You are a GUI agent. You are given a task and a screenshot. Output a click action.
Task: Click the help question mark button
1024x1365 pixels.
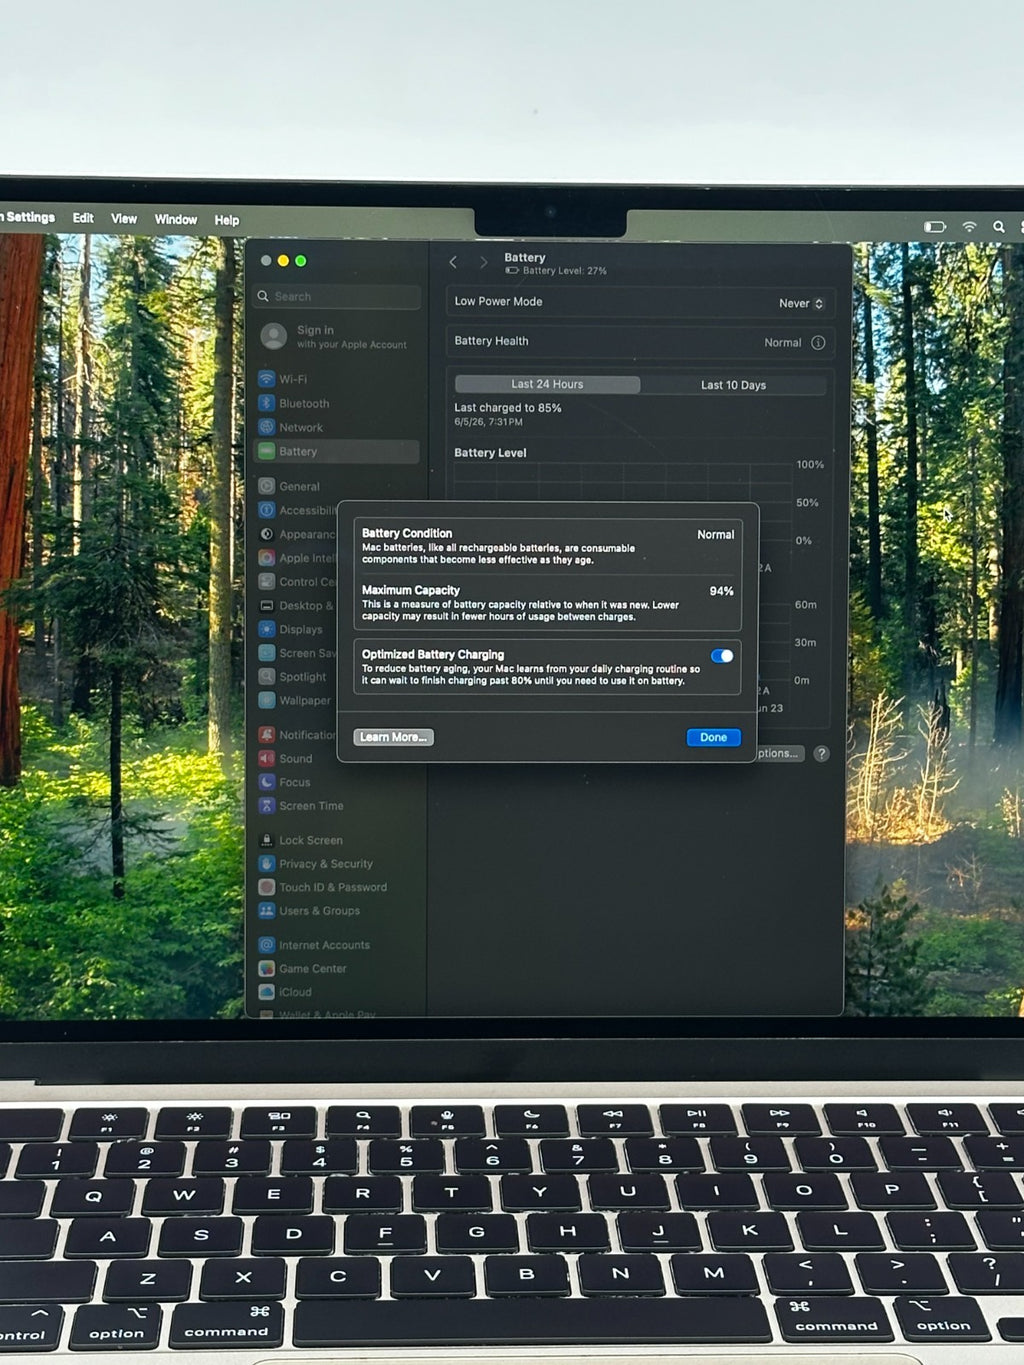(821, 754)
